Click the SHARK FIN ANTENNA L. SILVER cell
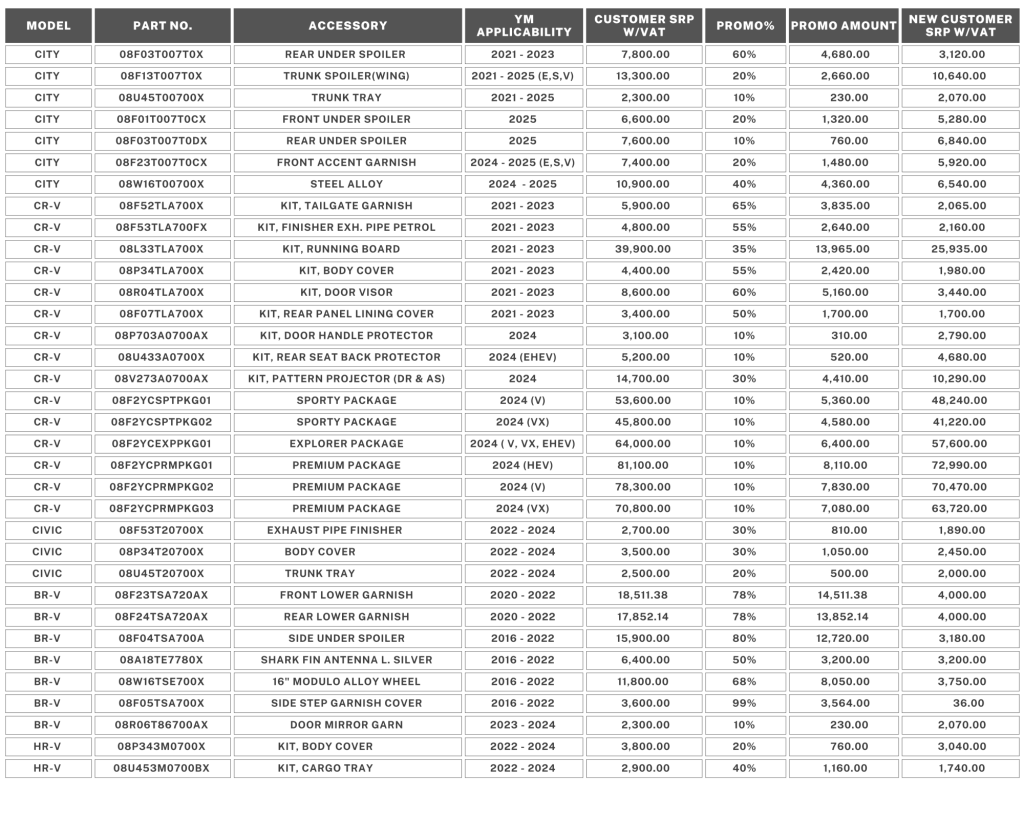Image resolution: width=1024 pixels, height=819 pixels. click(x=347, y=660)
